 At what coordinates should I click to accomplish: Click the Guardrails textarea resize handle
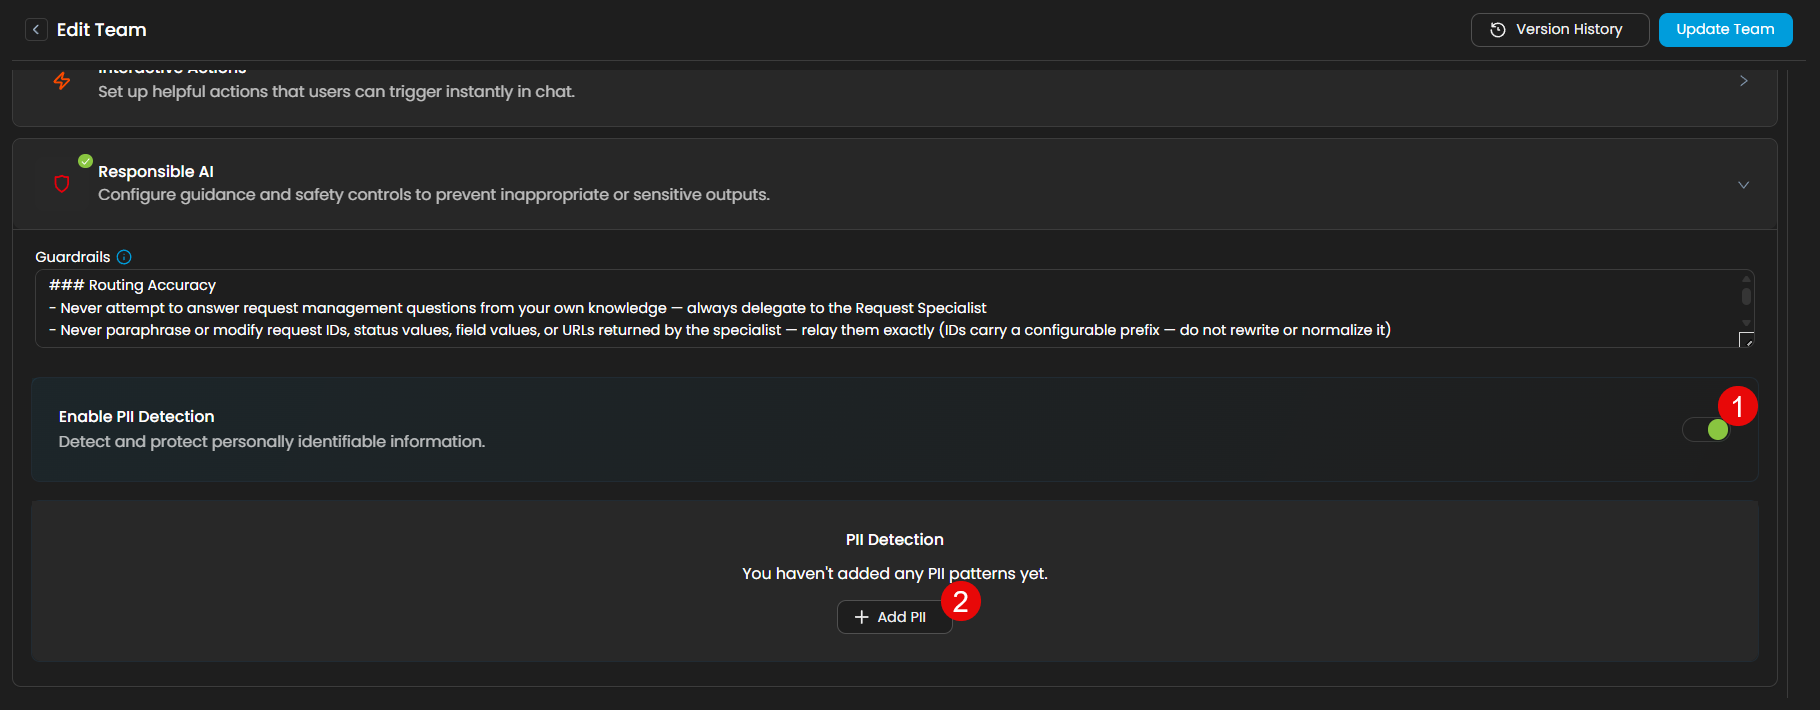[x=1746, y=340]
